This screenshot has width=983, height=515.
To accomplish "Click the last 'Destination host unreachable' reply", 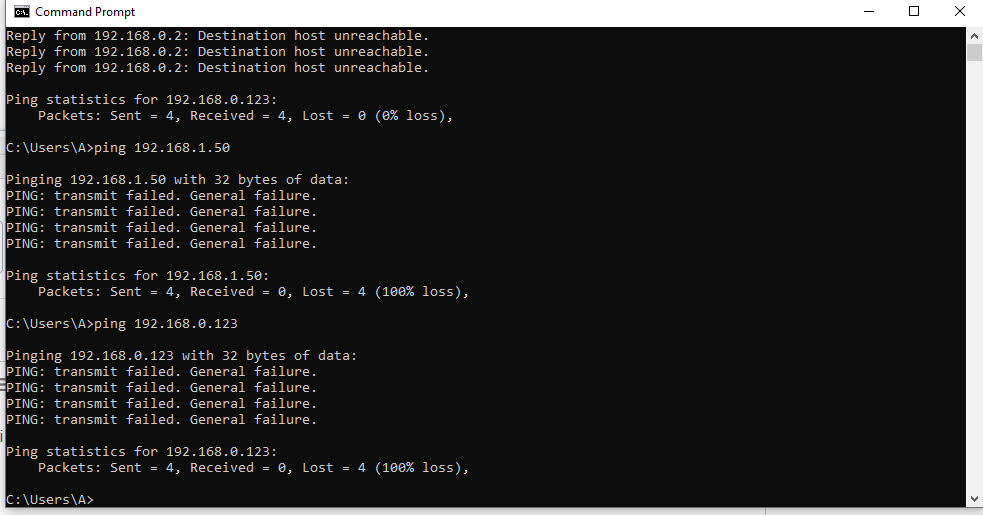I will [x=218, y=68].
